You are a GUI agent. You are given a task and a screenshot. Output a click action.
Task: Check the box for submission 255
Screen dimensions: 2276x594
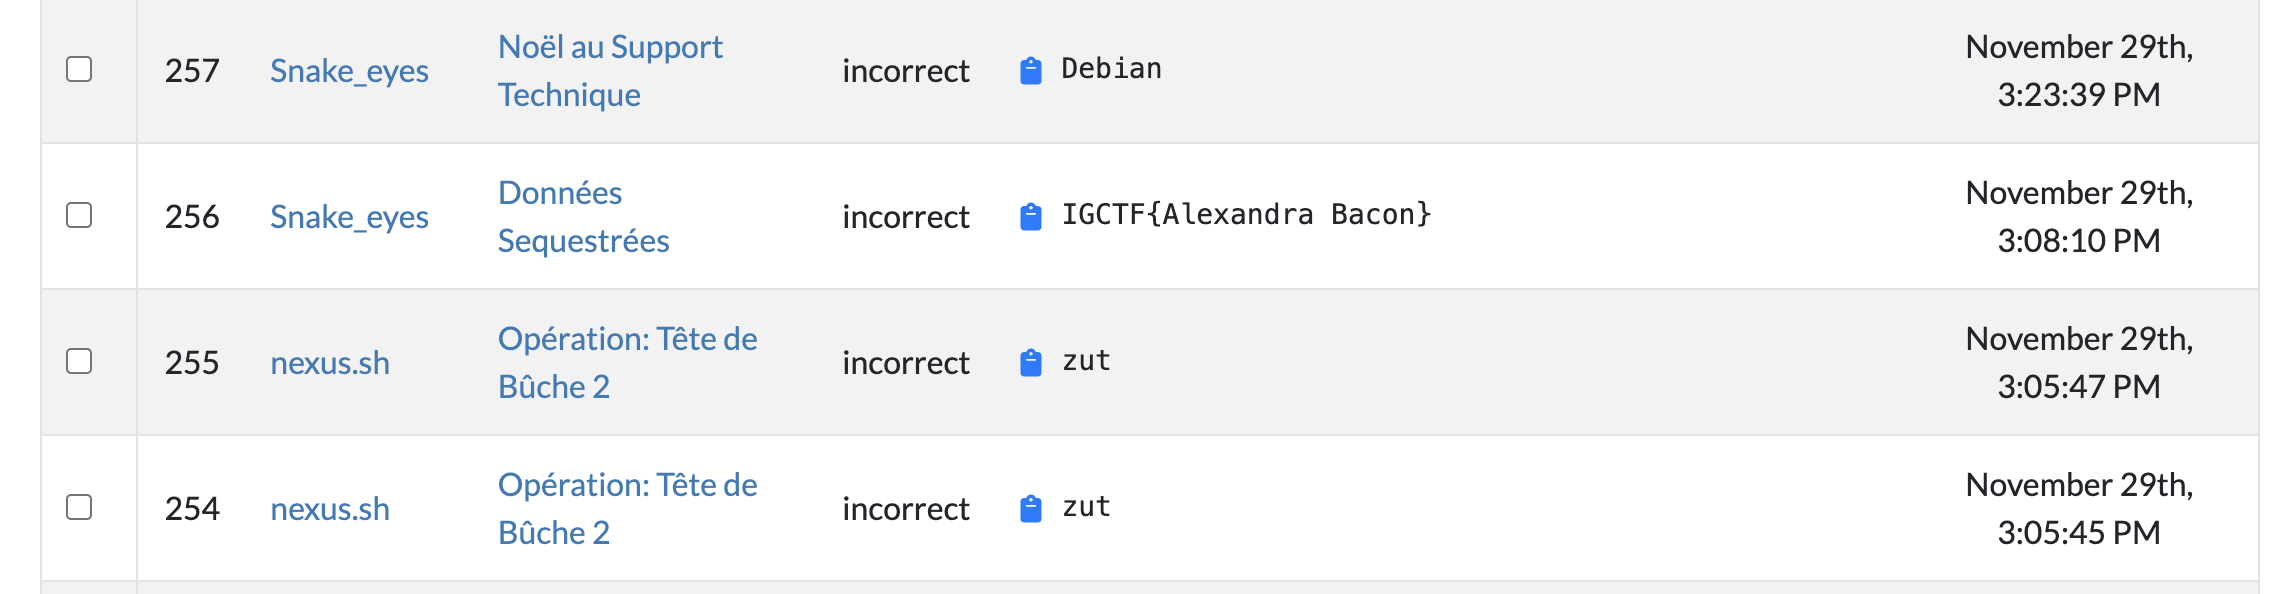(79, 361)
